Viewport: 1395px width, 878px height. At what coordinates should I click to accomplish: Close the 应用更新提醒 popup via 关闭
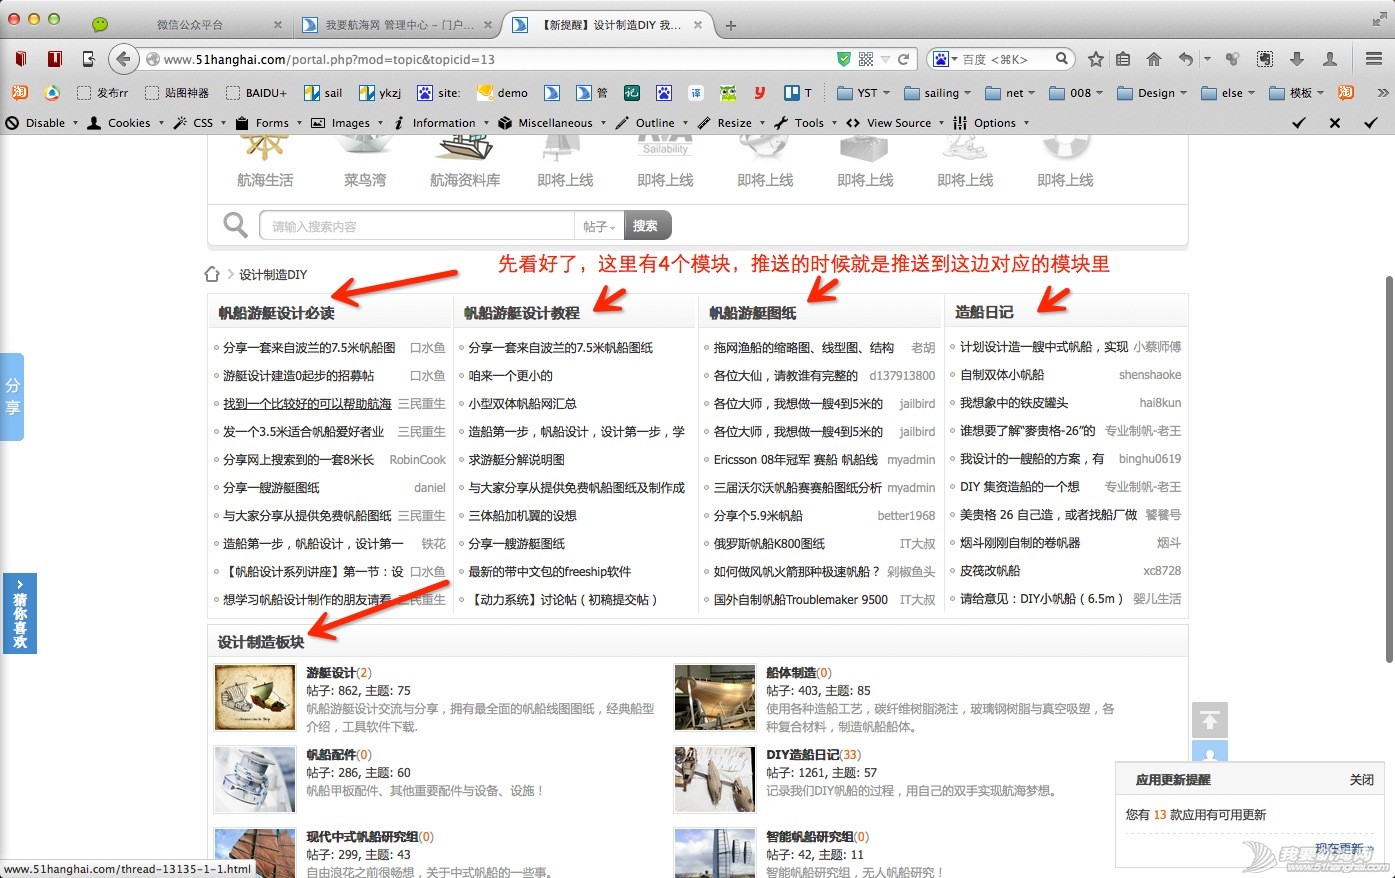1361,779
